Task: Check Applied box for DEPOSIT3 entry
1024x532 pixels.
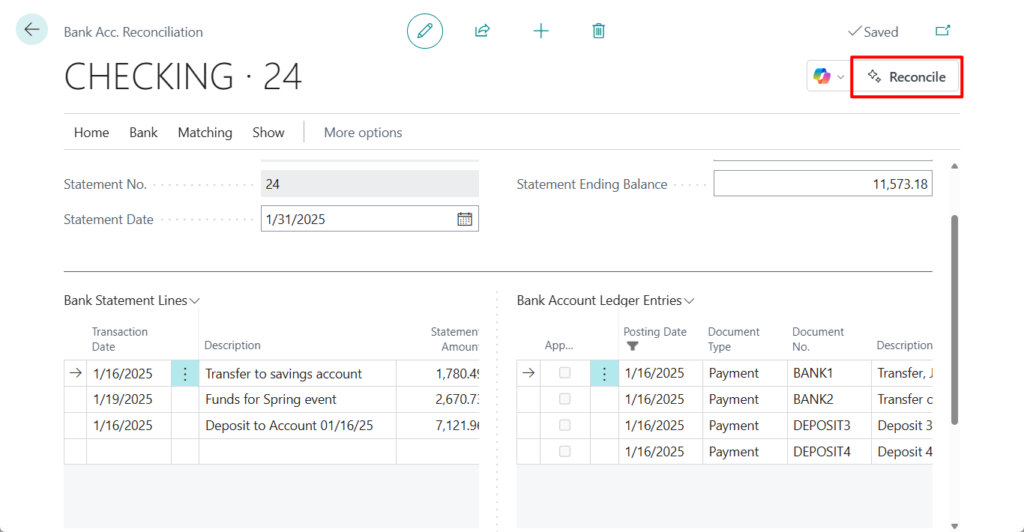Action: (x=565, y=425)
